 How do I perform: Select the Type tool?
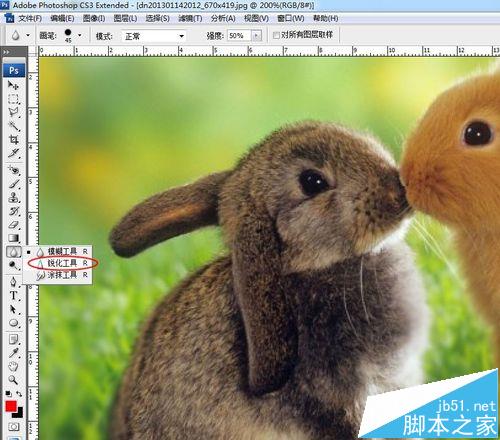coord(13,296)
